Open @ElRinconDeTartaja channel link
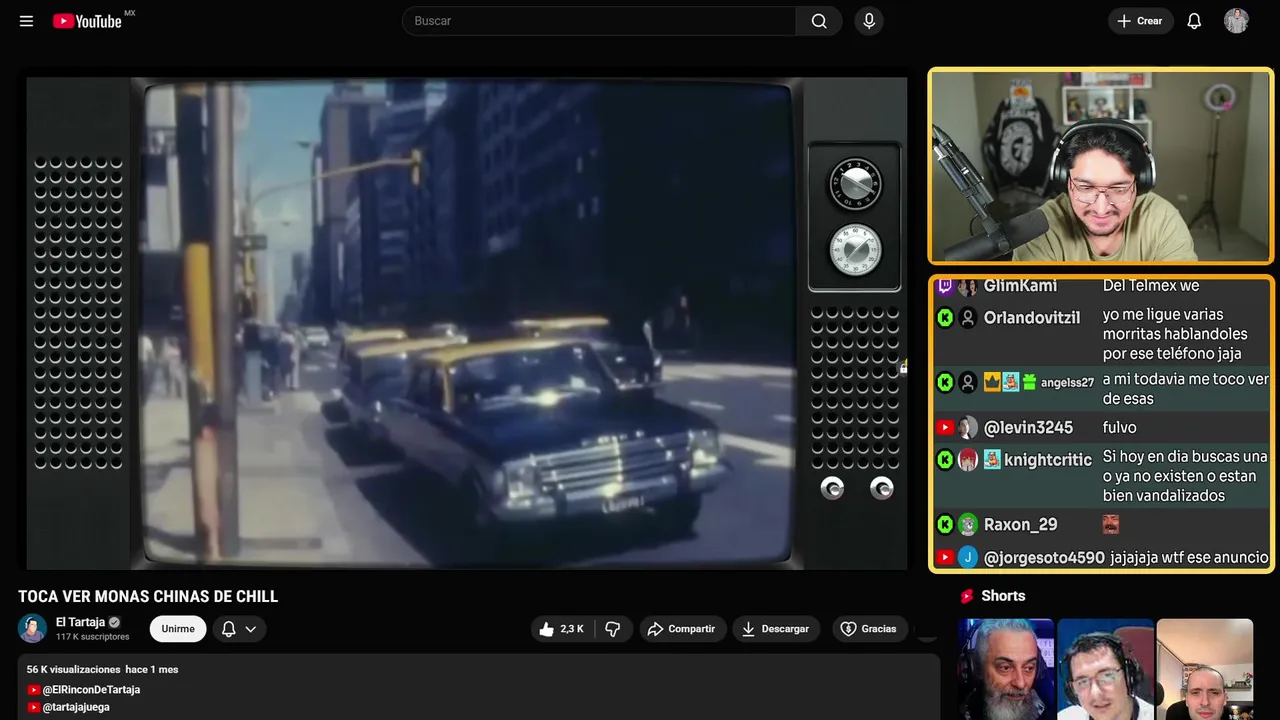Image resolution: width=1280 pixels, height=720 pixels. point(91,690)
